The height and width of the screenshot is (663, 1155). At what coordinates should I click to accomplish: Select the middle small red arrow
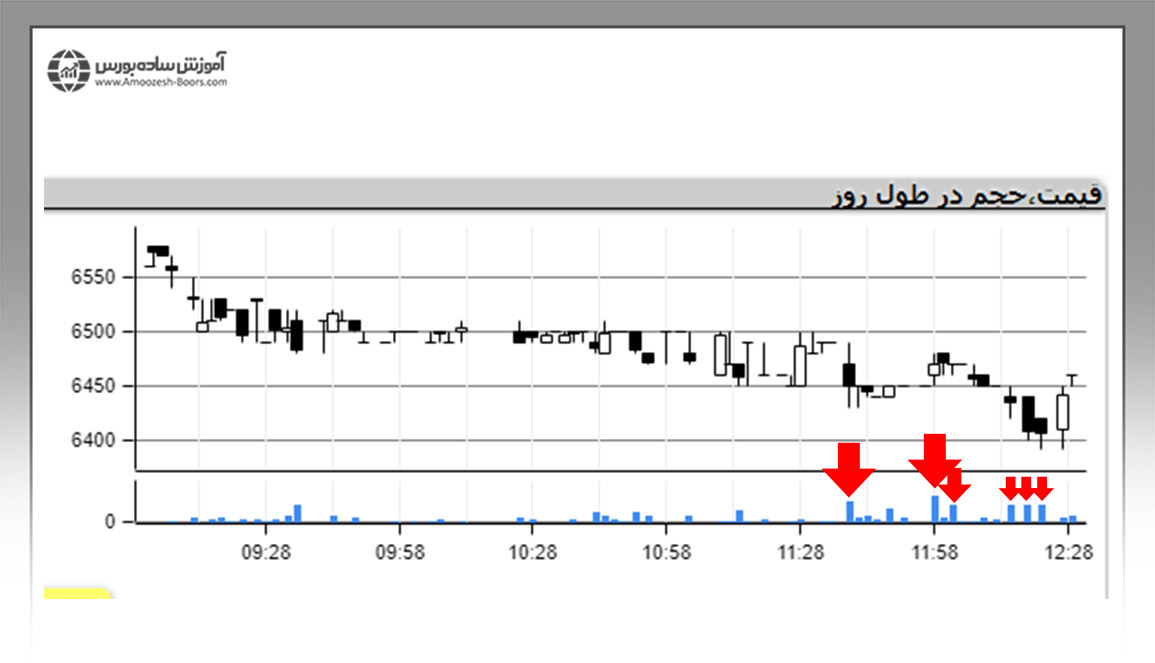pos(1026,488)
